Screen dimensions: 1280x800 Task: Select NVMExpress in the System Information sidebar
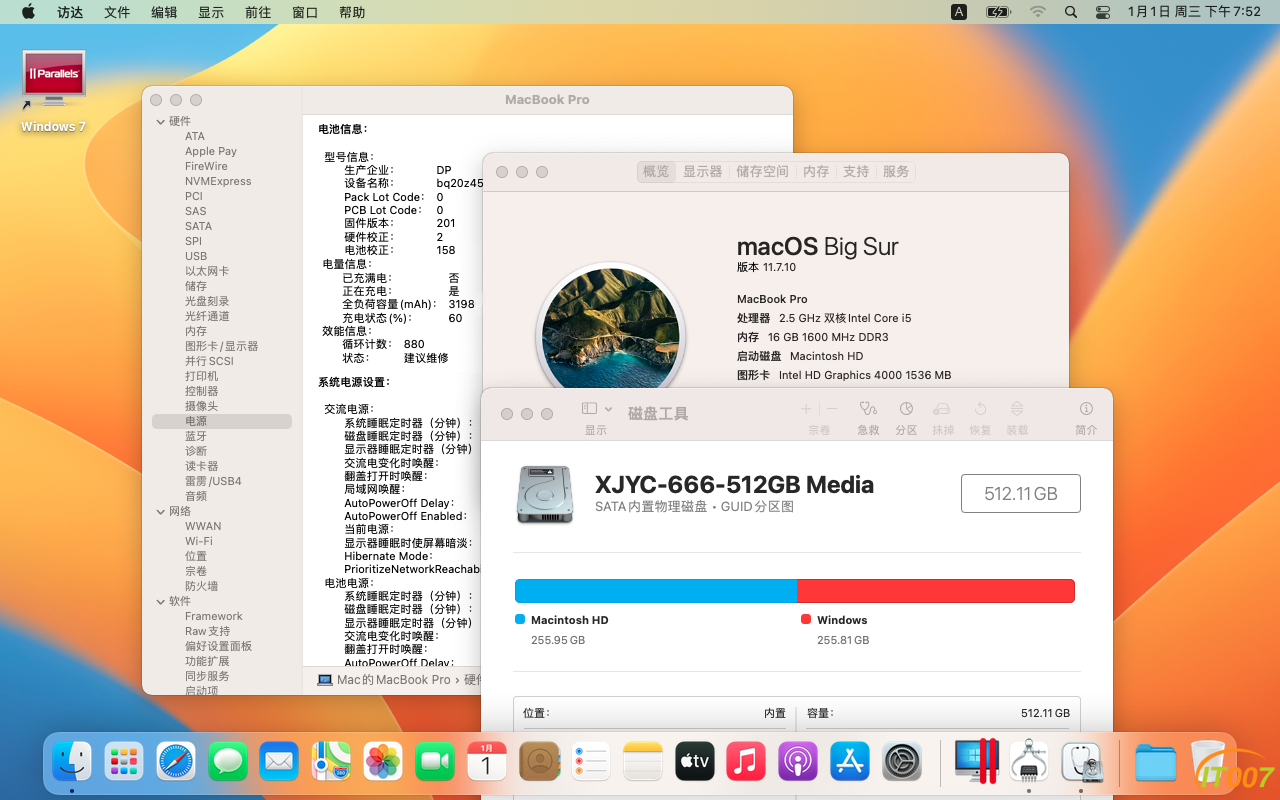point(218,181)
